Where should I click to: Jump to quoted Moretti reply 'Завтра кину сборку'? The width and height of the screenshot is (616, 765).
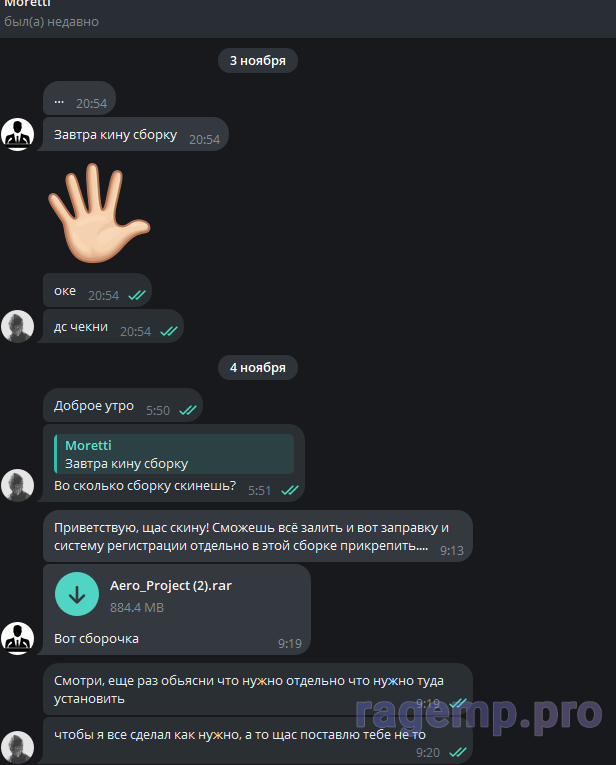click(x=174, y=454)
